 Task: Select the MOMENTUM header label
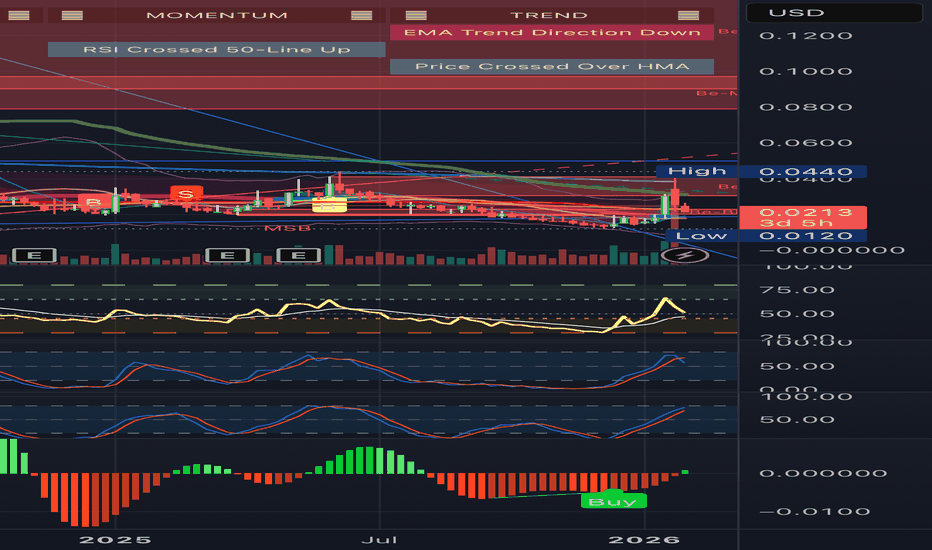coord(216,15)
